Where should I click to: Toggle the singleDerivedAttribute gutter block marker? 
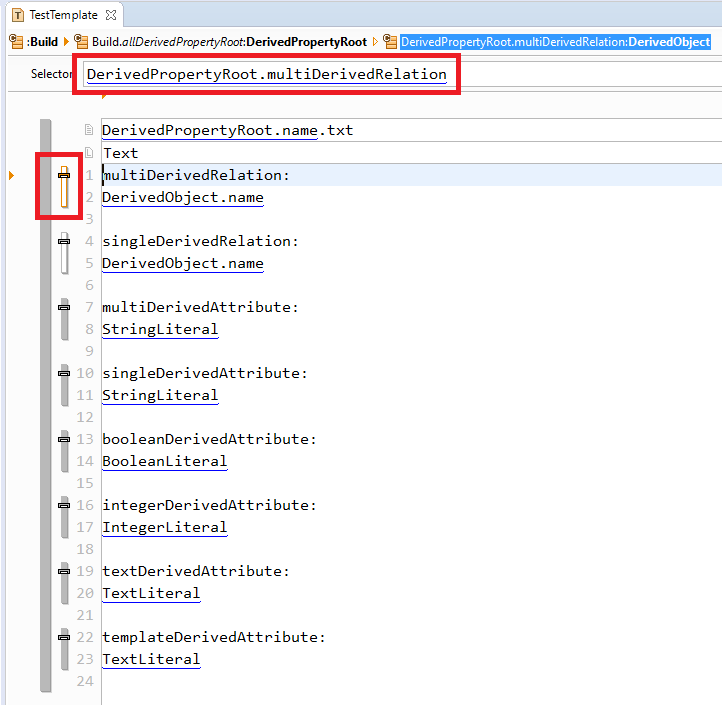click(x=64, y=373)
